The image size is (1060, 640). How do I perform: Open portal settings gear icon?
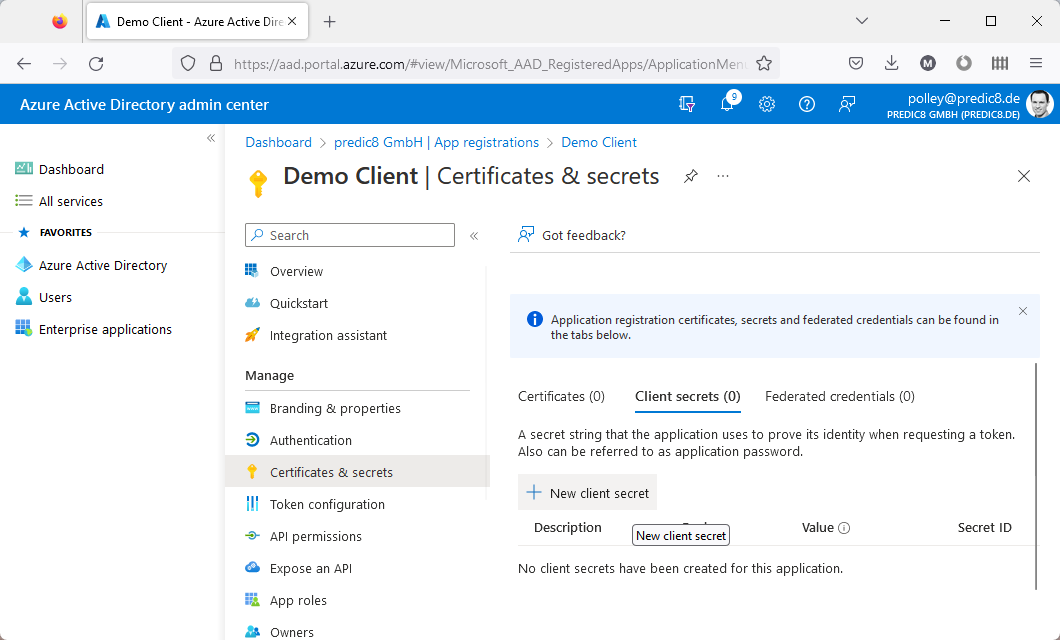coord(767,104)
